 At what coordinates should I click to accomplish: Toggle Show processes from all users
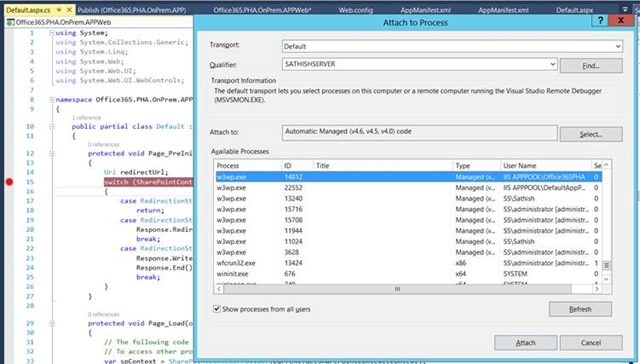coord(217,309)
